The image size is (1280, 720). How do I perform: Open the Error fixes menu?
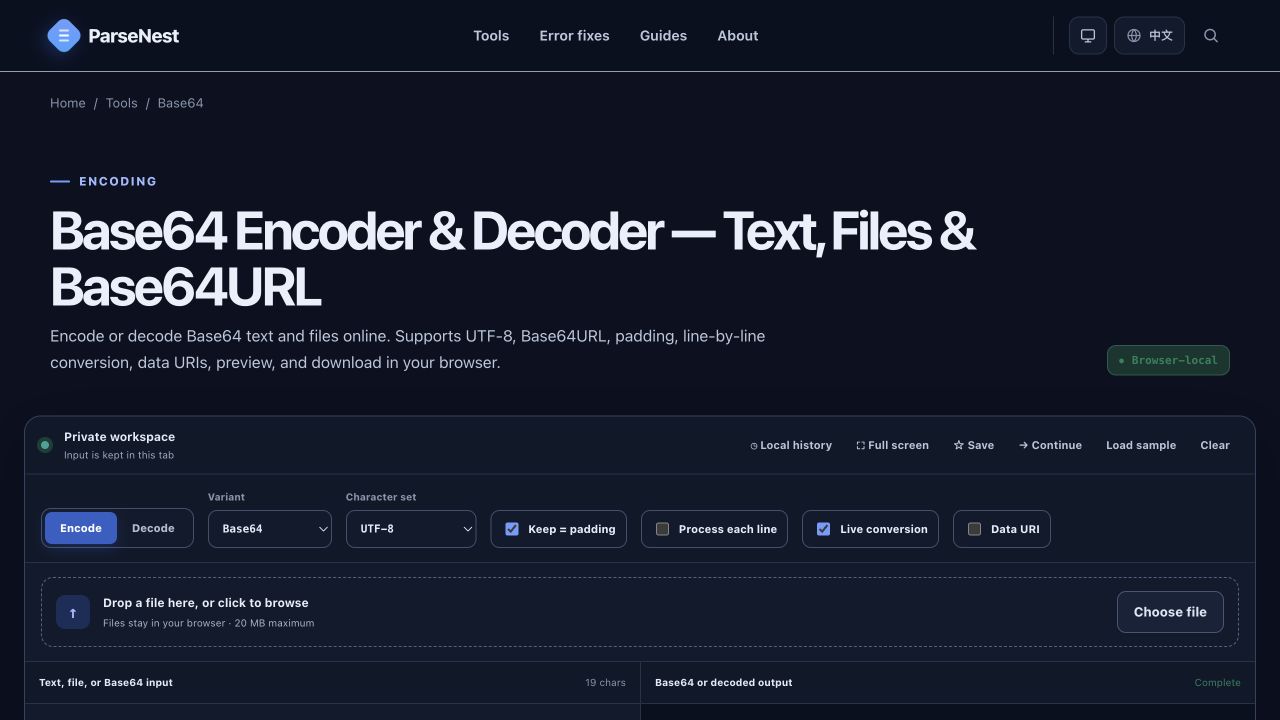pos(574,36)
